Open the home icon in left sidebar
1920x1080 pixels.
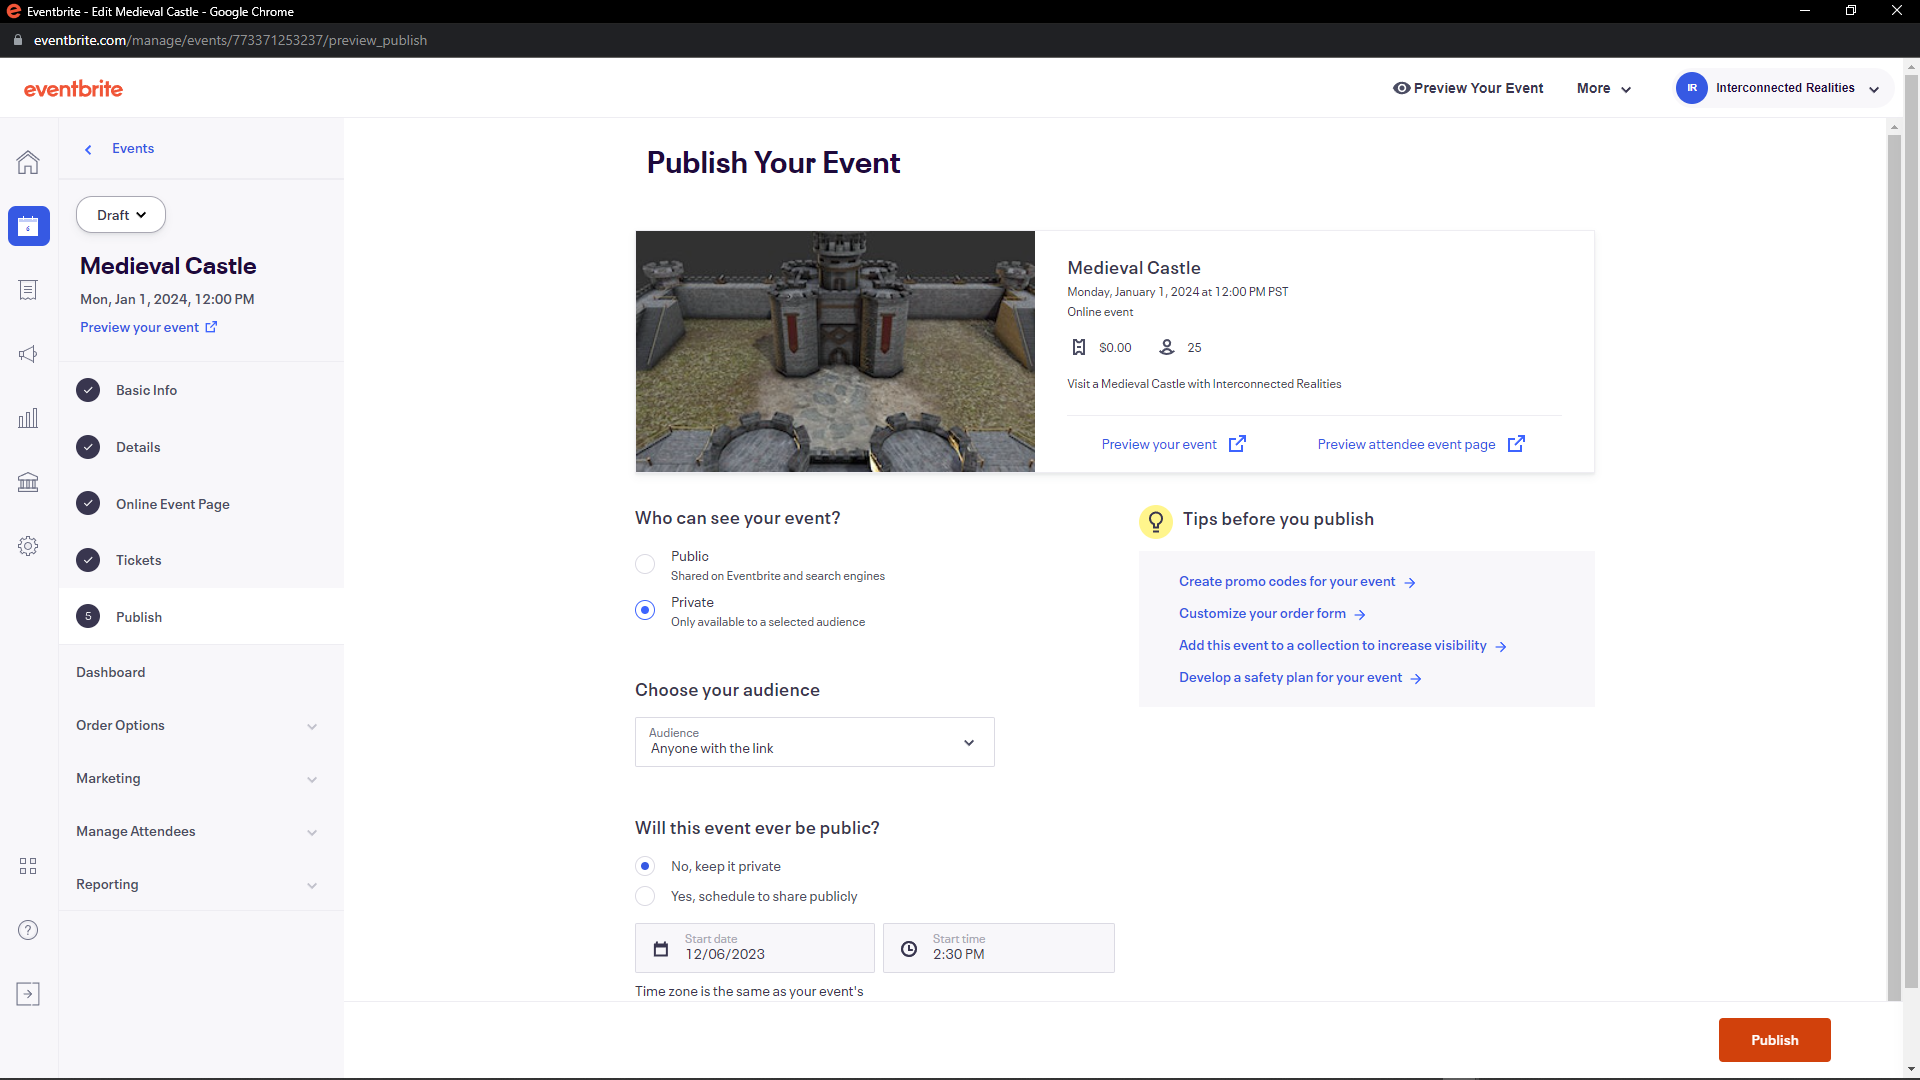(28, 162)
